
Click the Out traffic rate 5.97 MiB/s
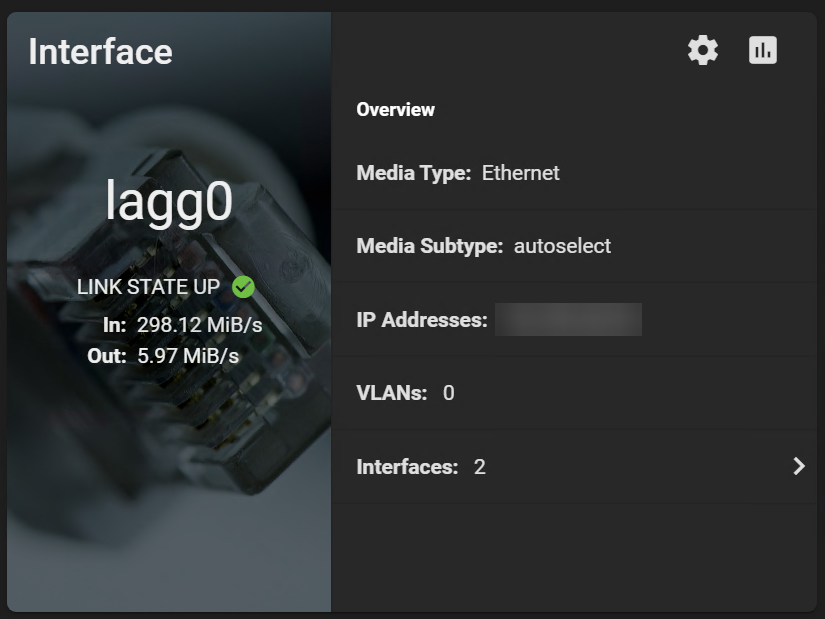click(188, 355)
